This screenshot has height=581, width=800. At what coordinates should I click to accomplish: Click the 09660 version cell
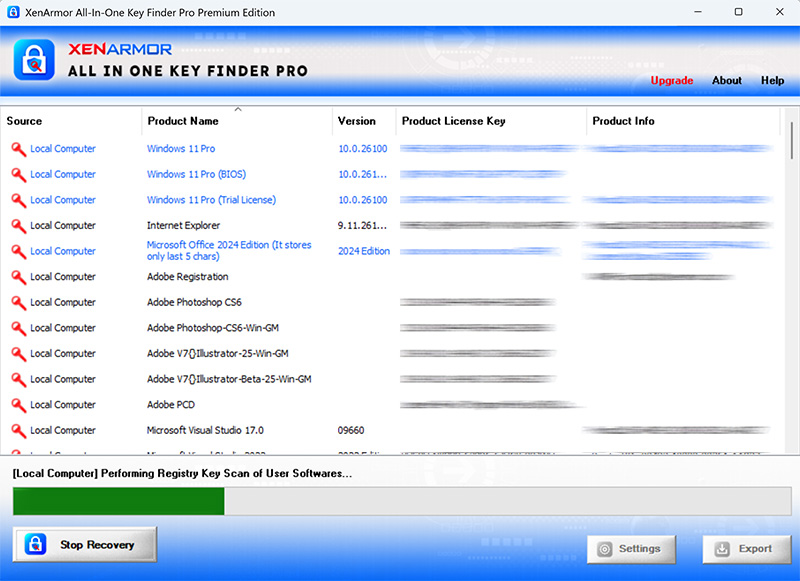click(x=351, y=430)
